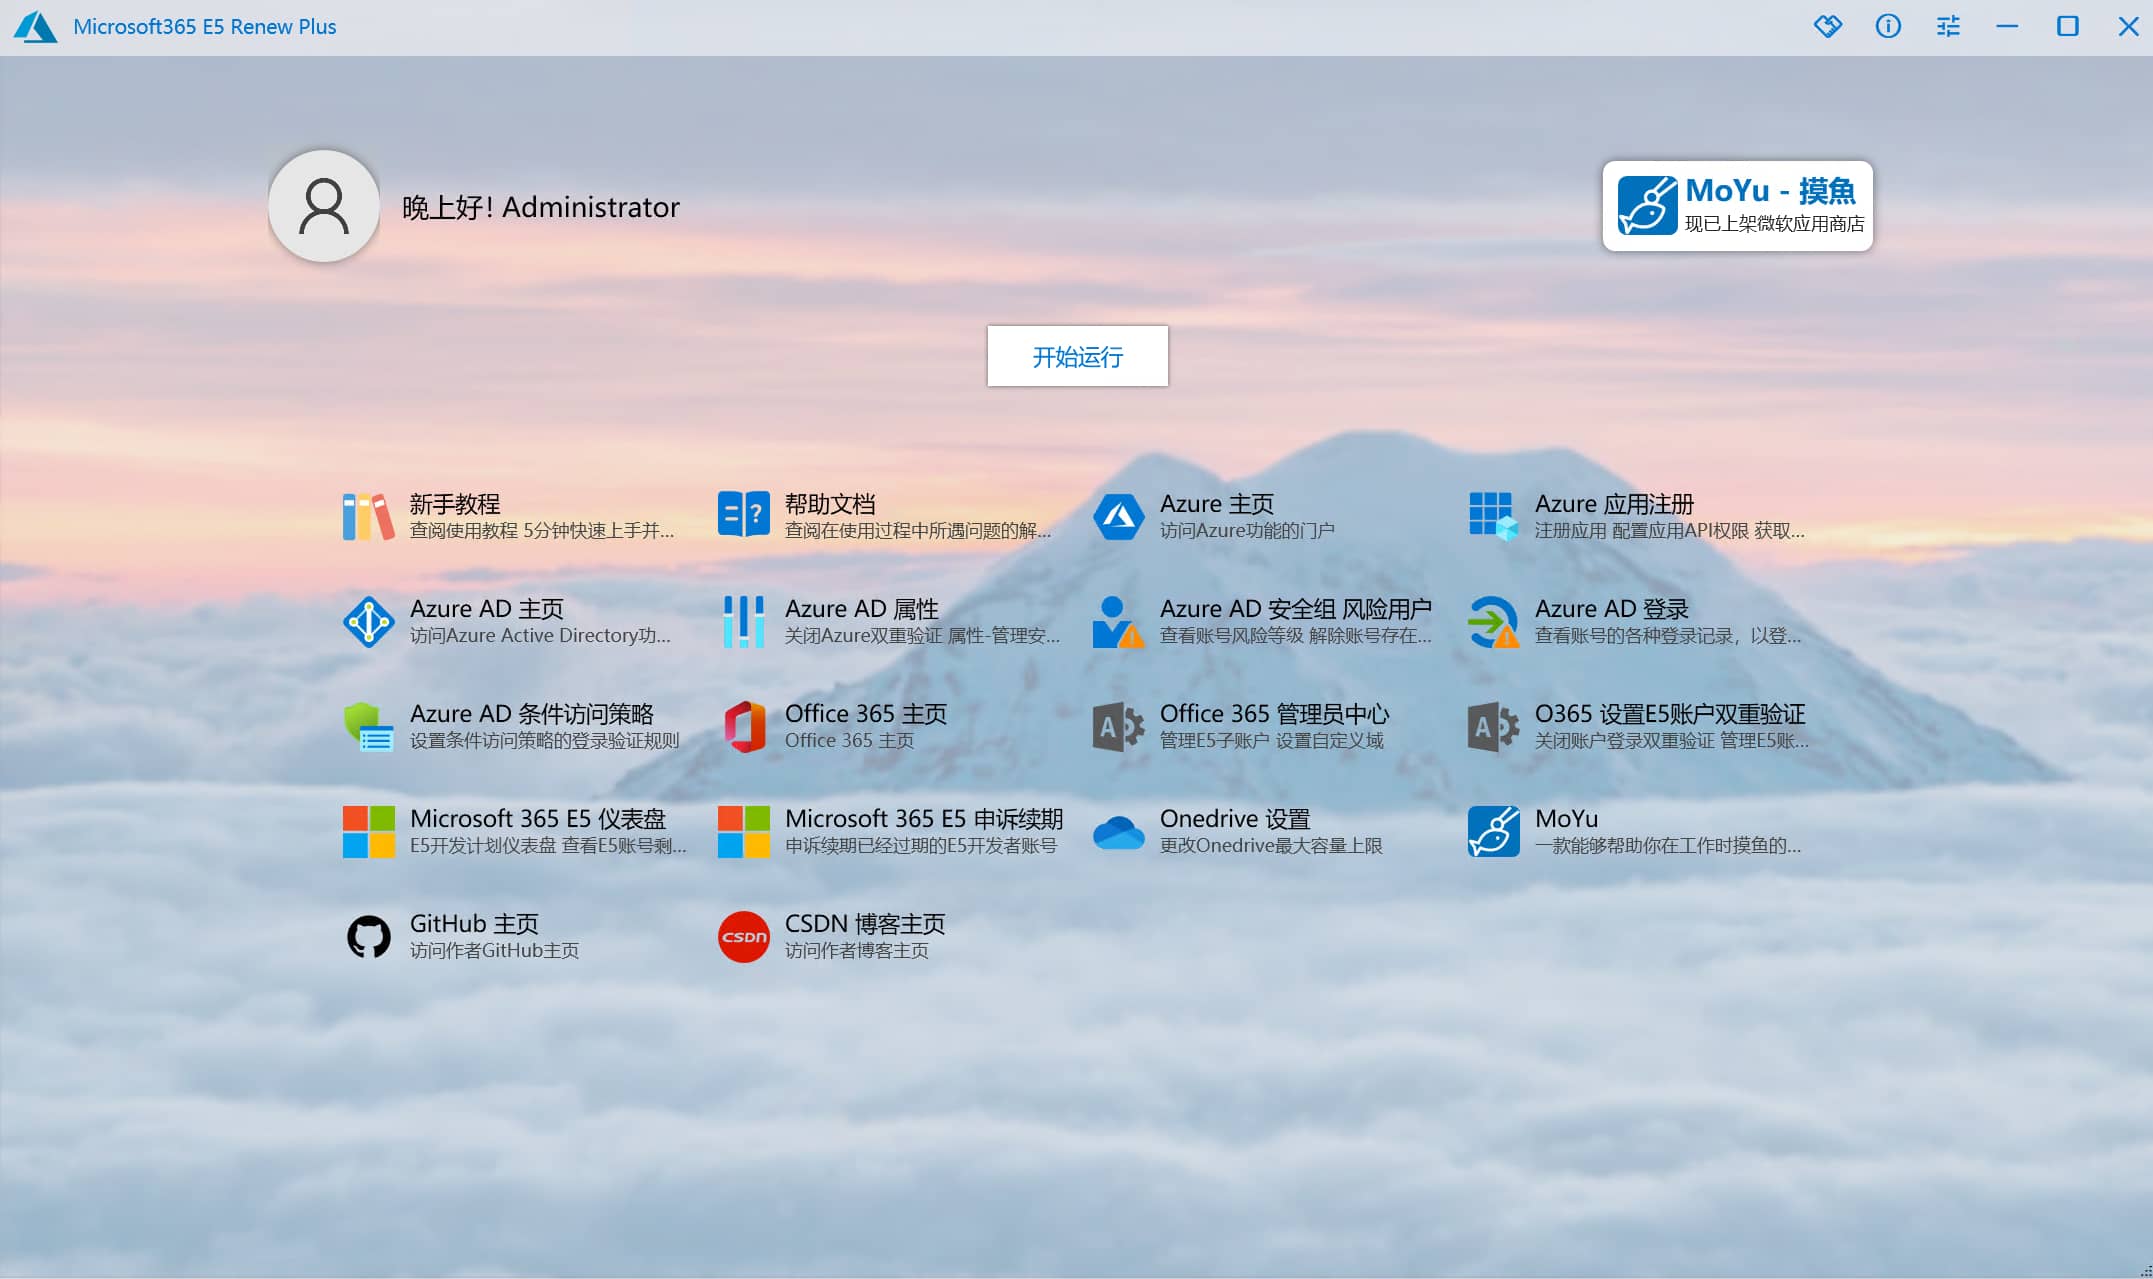Click the Azure AD 安全组 风险用户 icon

[x=1119, y=621]
